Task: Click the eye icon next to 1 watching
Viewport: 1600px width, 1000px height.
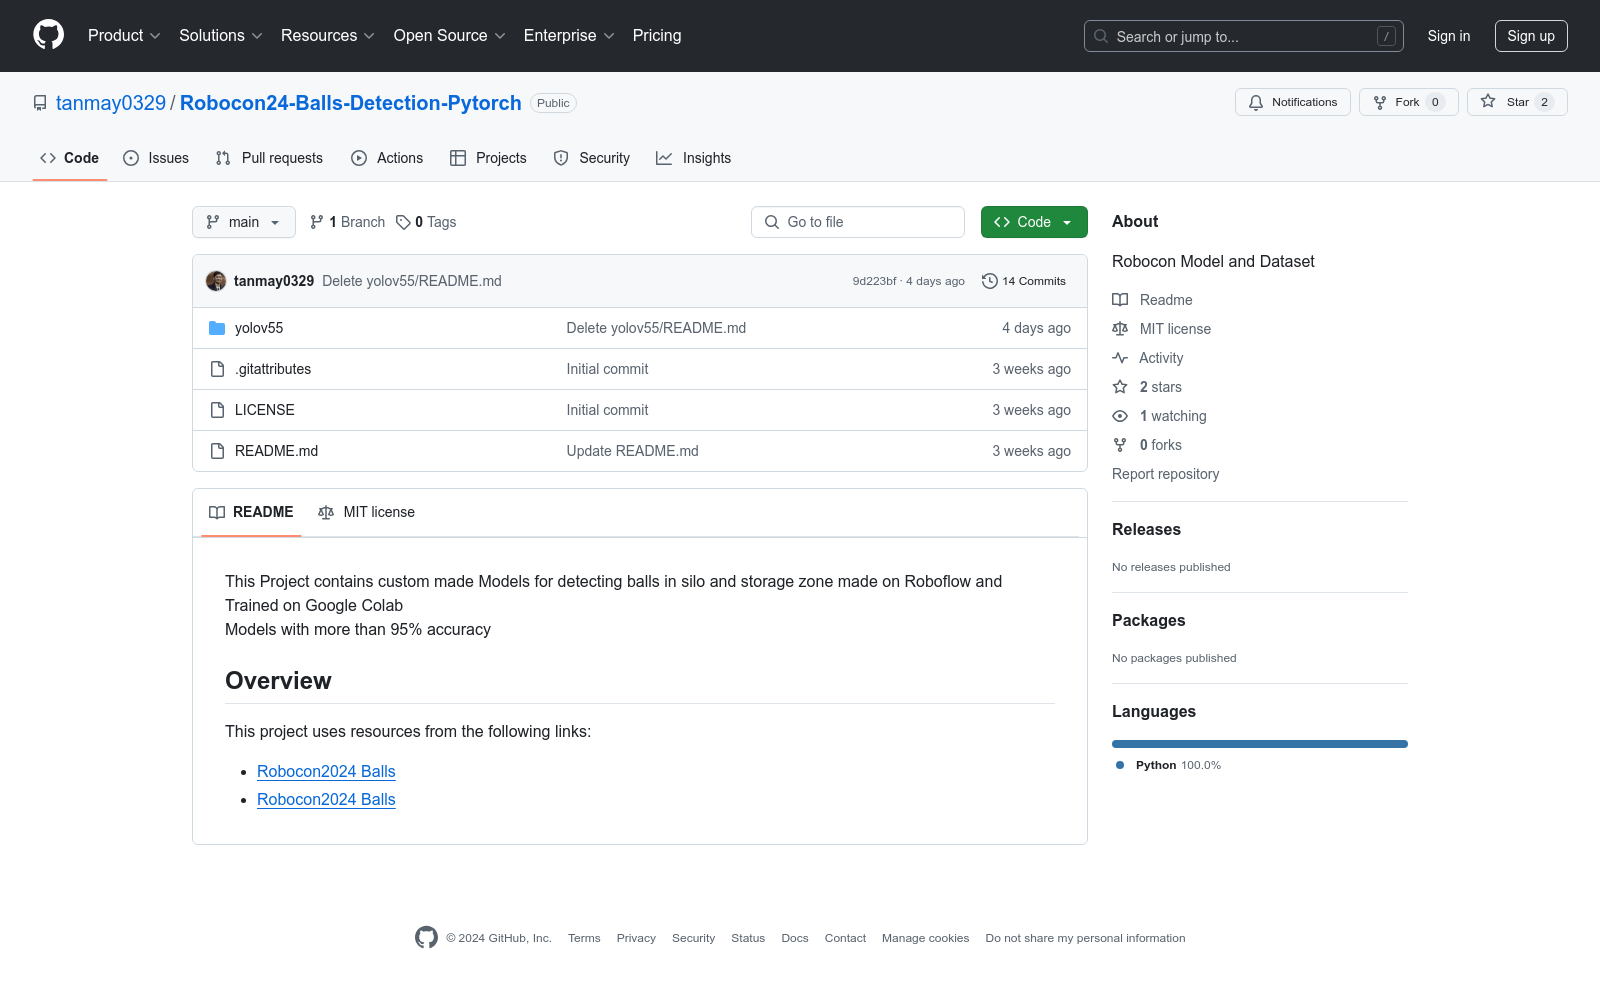Action: click(1120, 416)
